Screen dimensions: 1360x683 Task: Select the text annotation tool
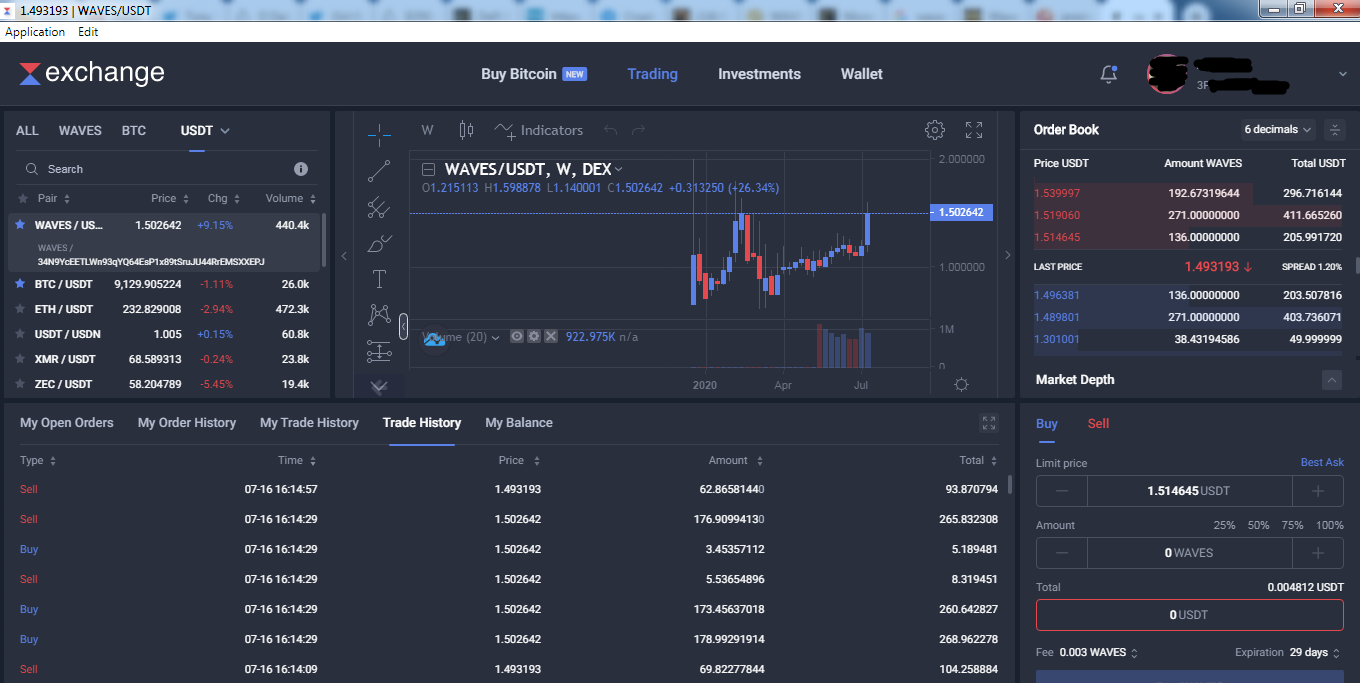coord(379,279)
